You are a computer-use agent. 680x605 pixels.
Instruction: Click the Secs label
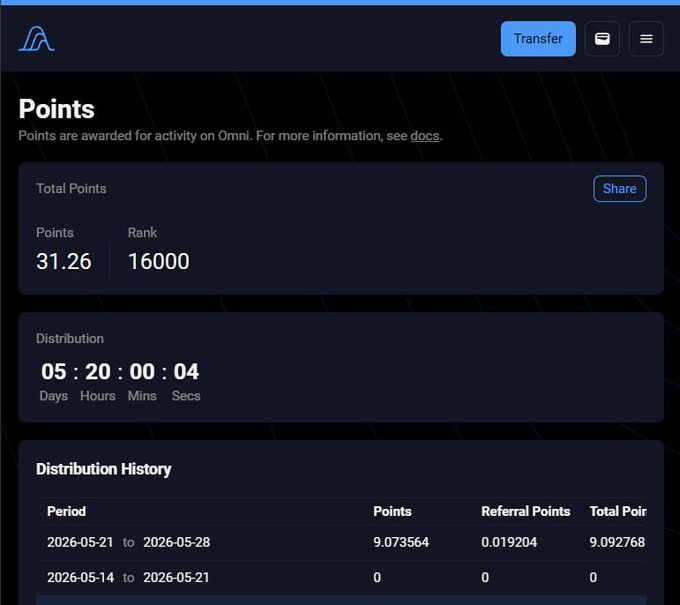[x=186, y=396]
